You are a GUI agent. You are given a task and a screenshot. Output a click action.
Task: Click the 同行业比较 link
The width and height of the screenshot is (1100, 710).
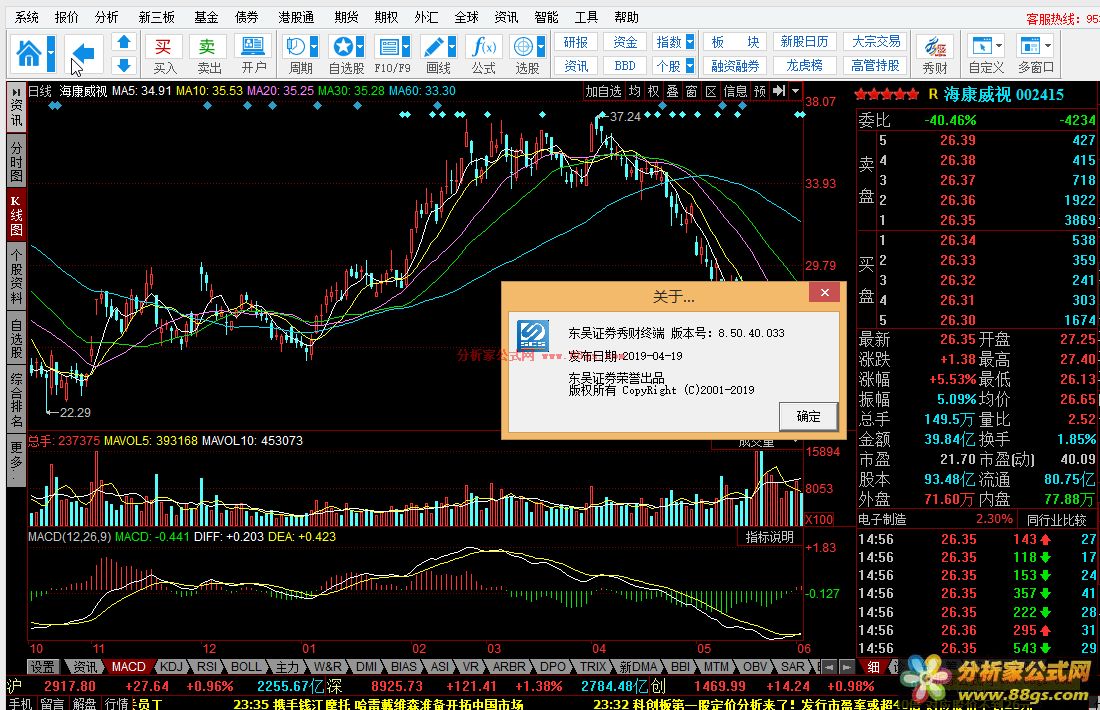click(x=1057, y=520)
